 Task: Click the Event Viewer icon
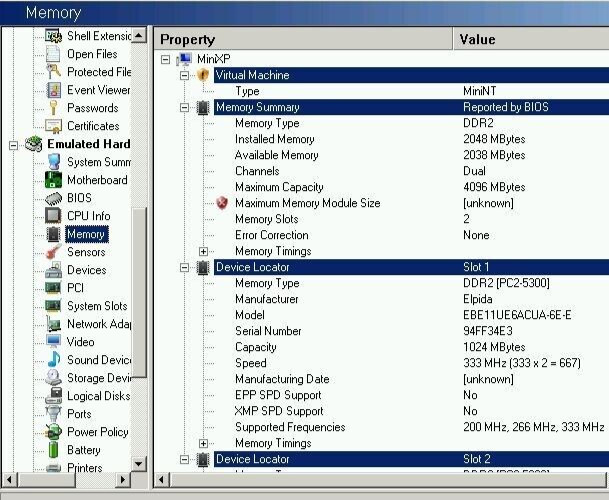tap(53, 90)
